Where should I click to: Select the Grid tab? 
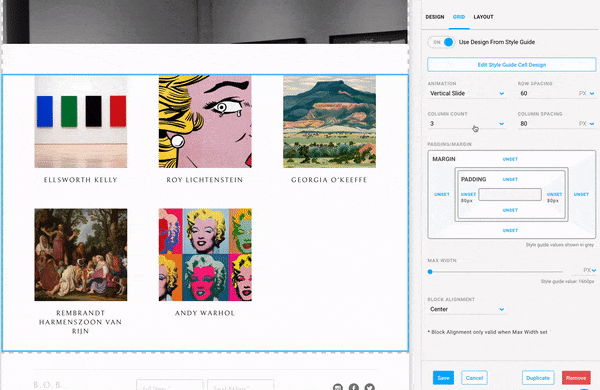tap(459, 17)
